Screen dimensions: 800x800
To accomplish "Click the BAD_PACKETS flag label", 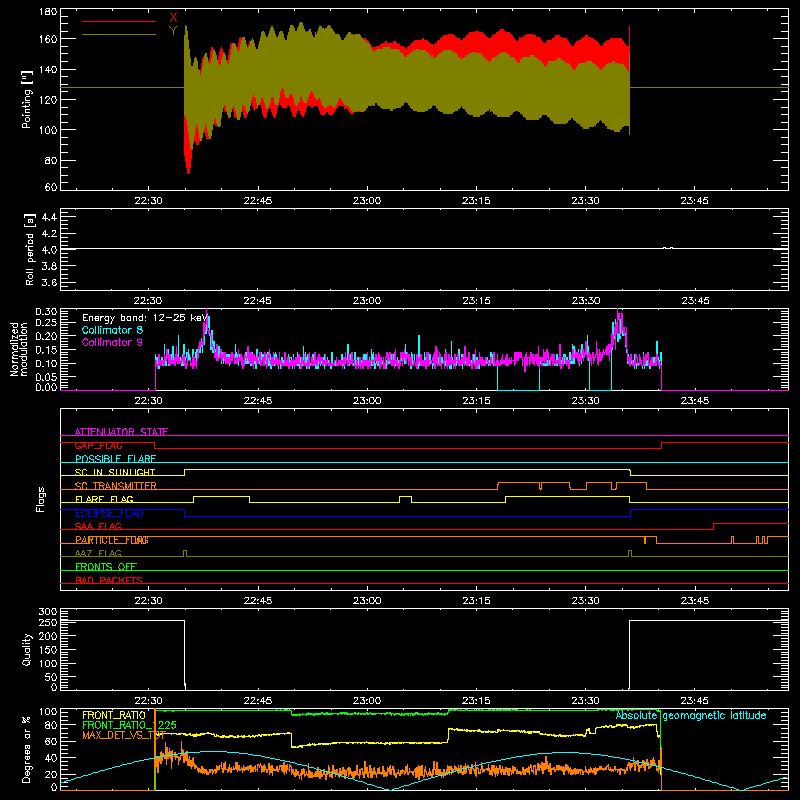I will 109,580.
